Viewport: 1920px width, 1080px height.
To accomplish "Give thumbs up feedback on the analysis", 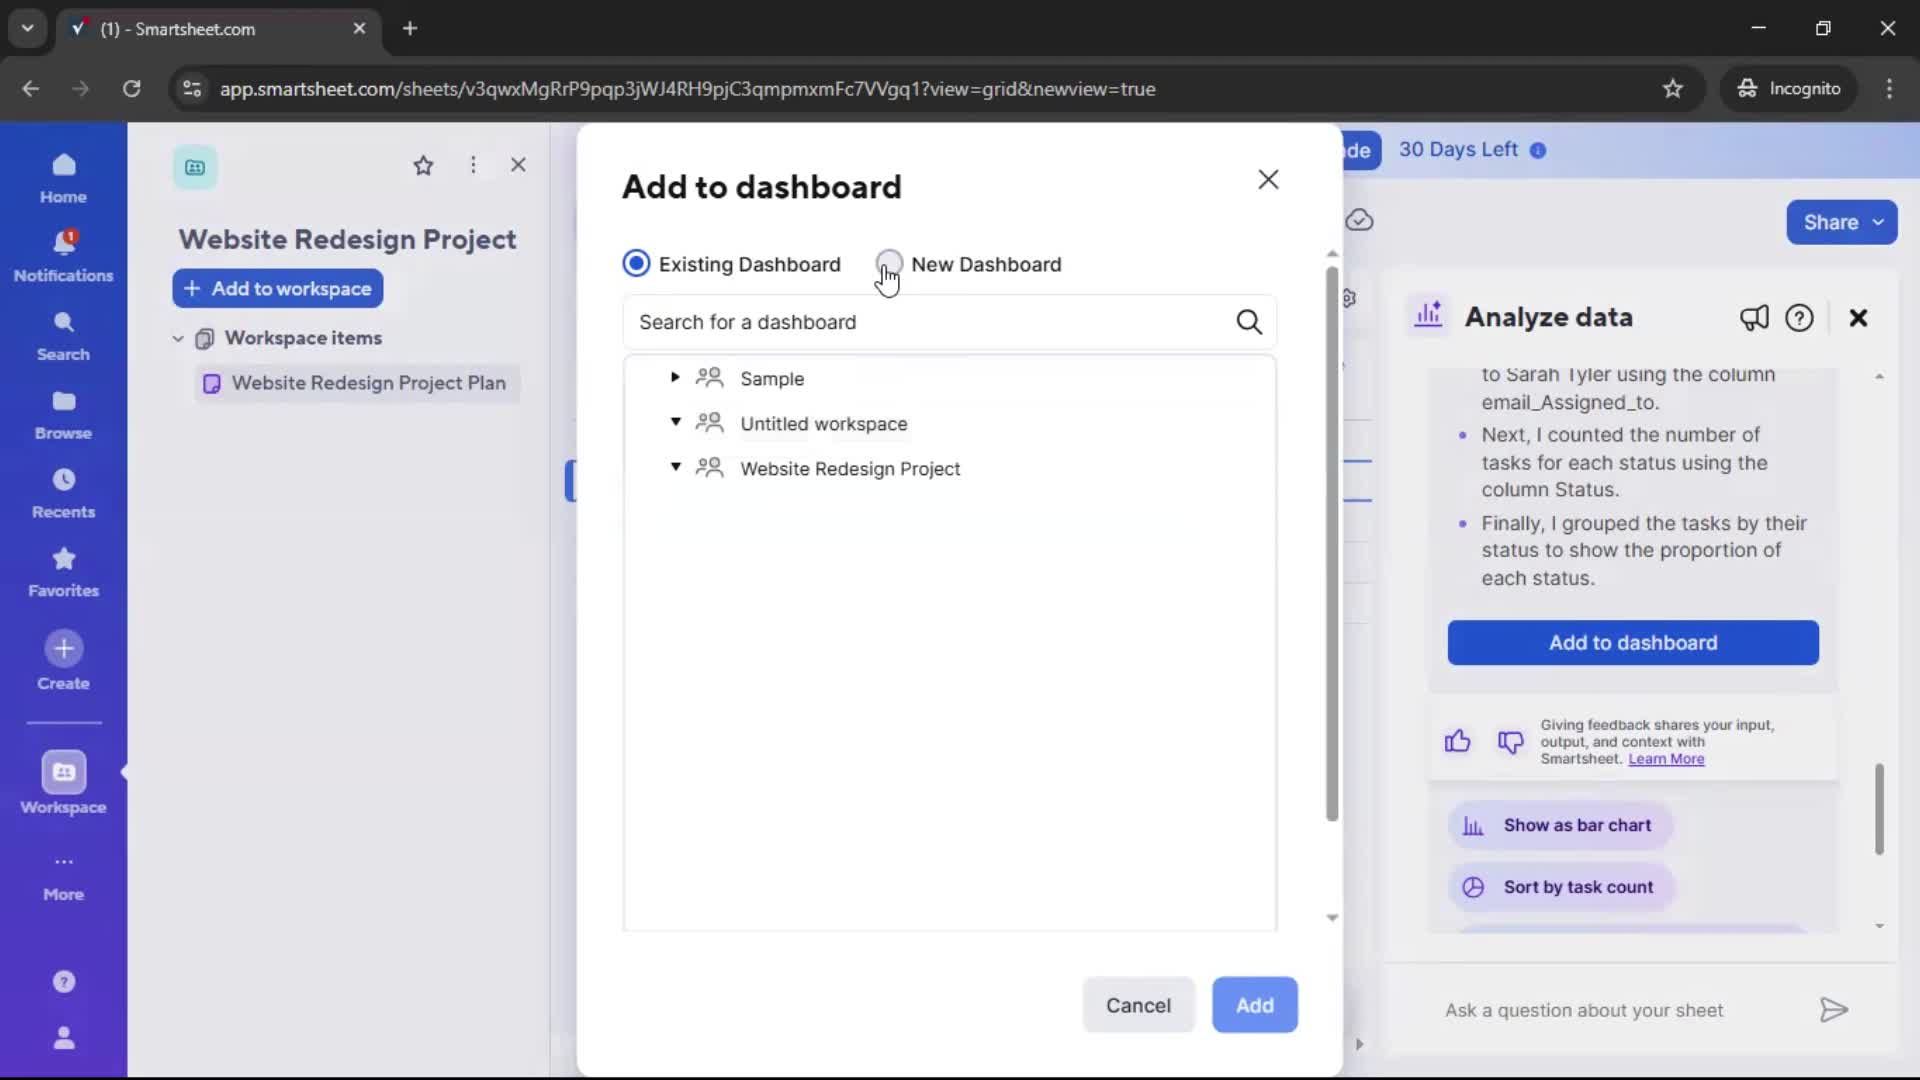I will 1458,742.
